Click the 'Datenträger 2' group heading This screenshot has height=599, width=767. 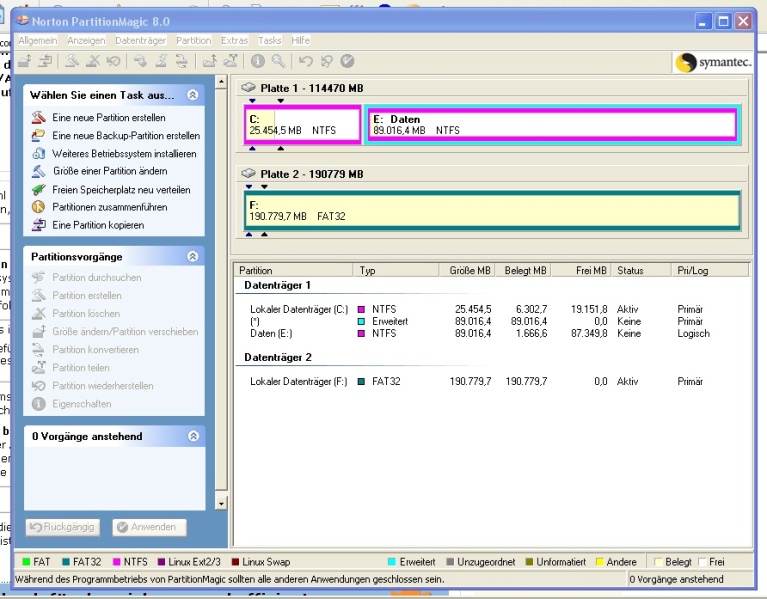pos(278,357)
